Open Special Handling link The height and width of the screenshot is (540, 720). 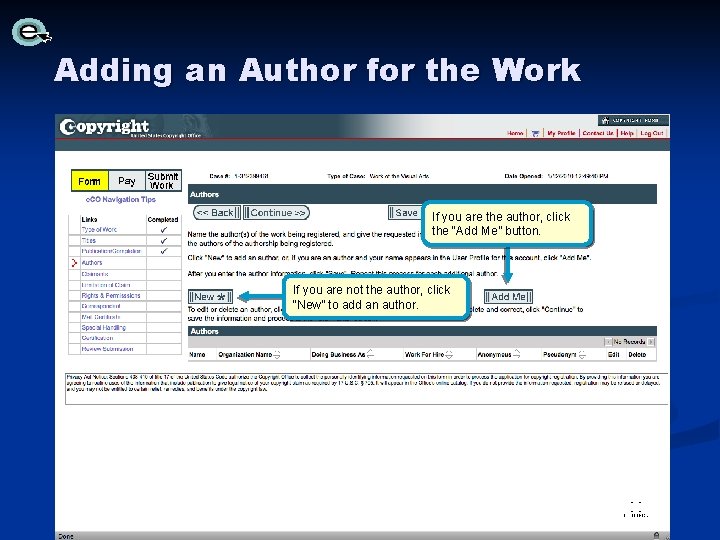point(104,328)
